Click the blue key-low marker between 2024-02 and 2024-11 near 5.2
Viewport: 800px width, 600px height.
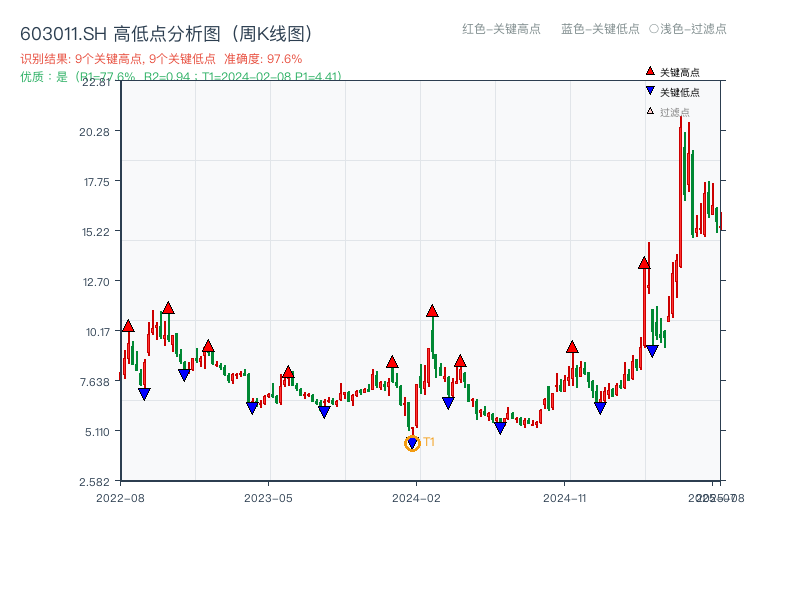501,428
